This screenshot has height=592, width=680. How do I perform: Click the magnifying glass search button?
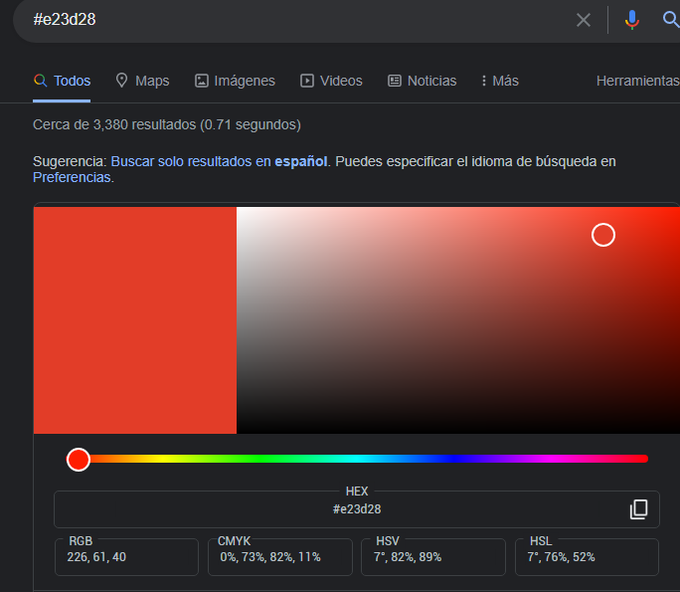click(x=671, y=20)
